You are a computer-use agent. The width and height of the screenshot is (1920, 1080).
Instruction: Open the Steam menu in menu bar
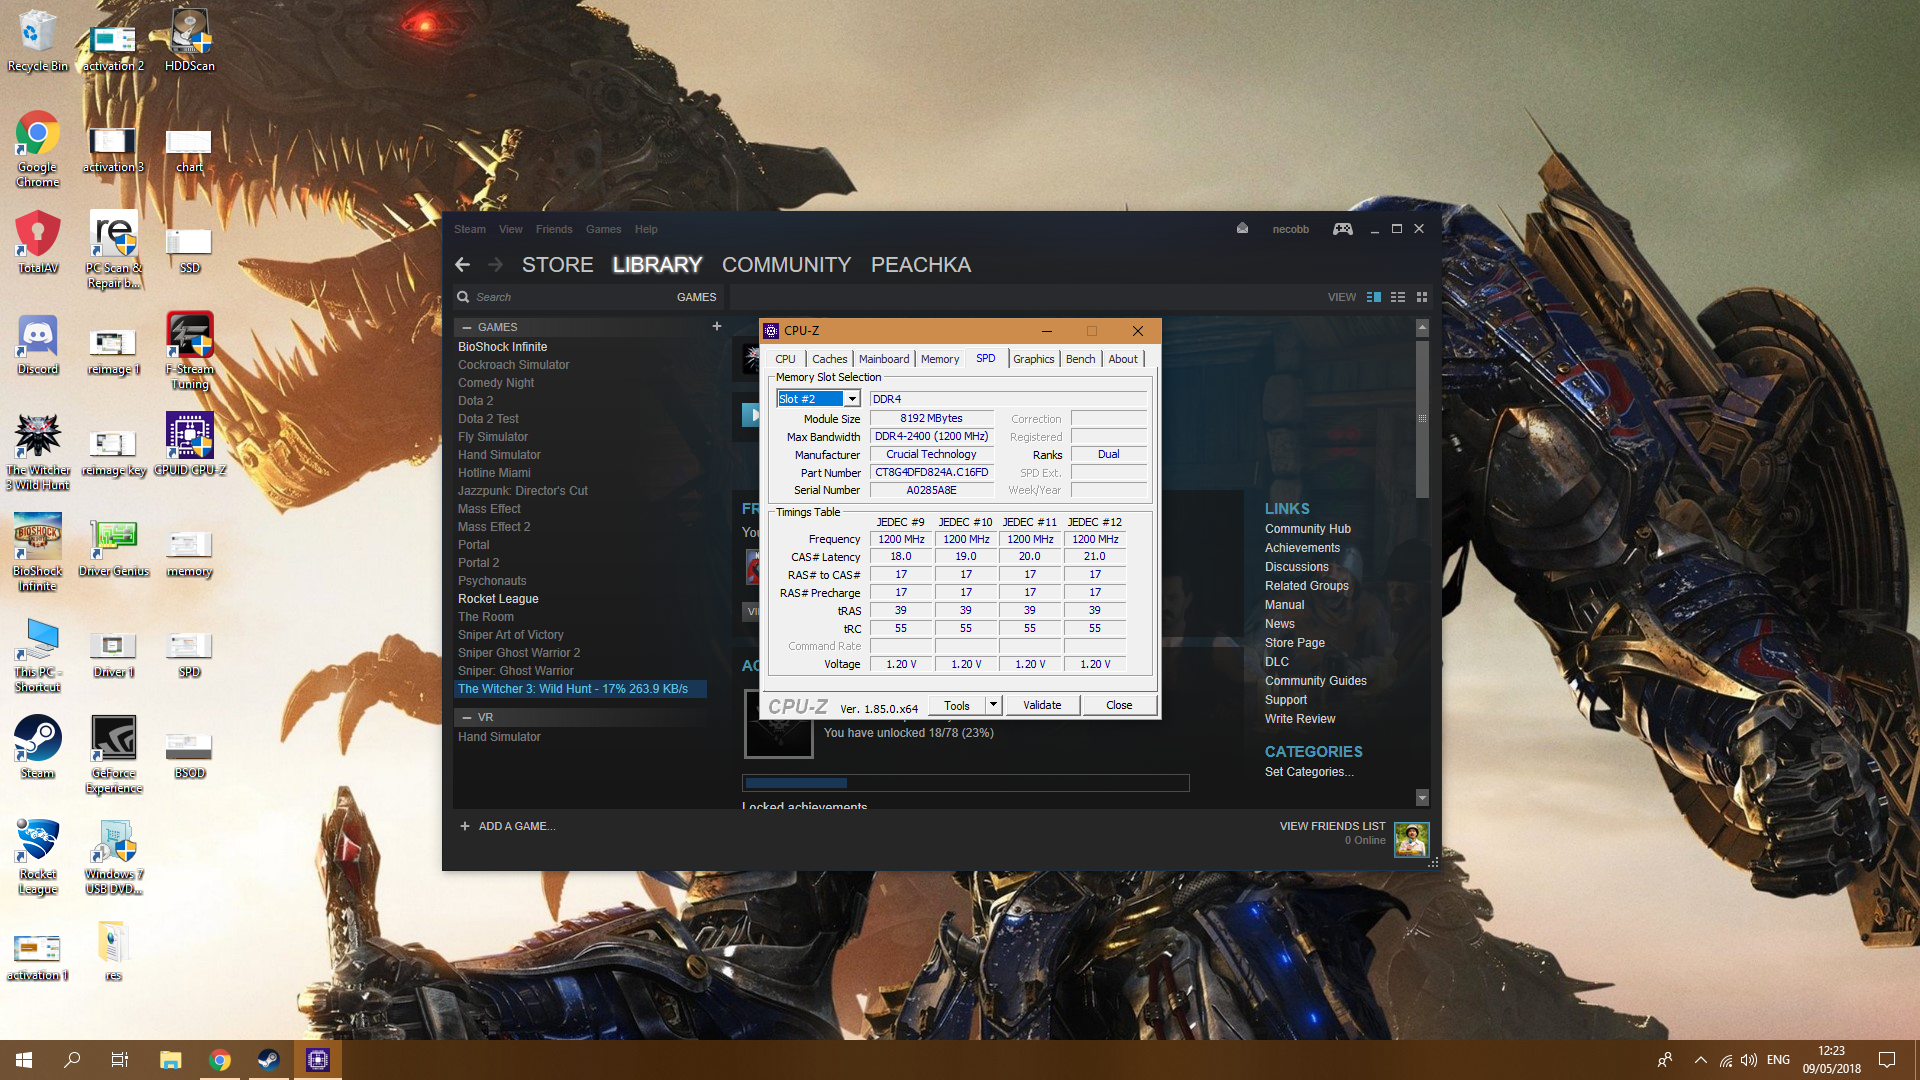coord(470,229)
